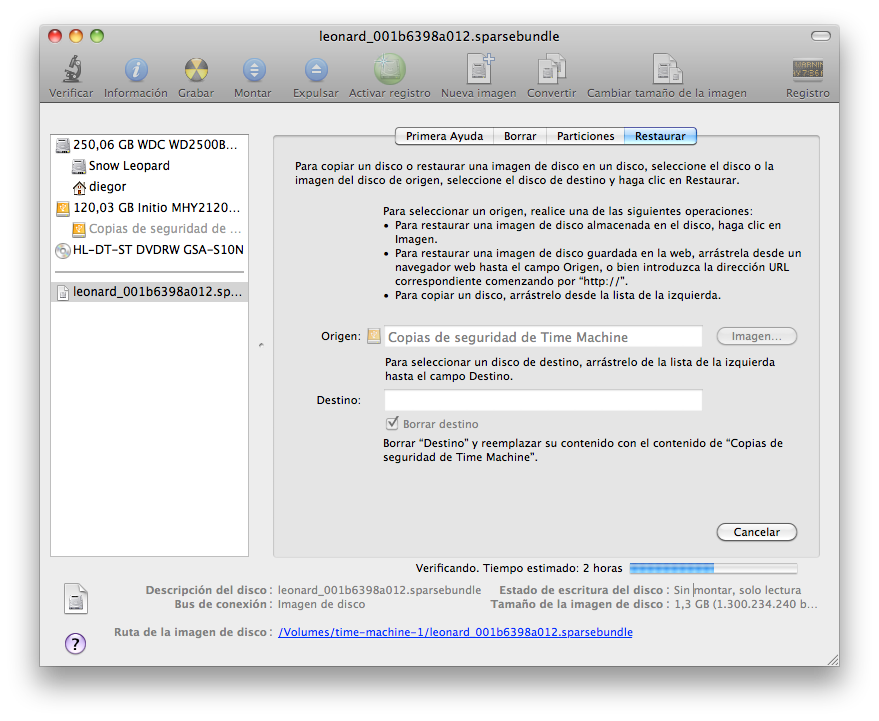Select the HL-DT-ST DVDRW drive

149,250
